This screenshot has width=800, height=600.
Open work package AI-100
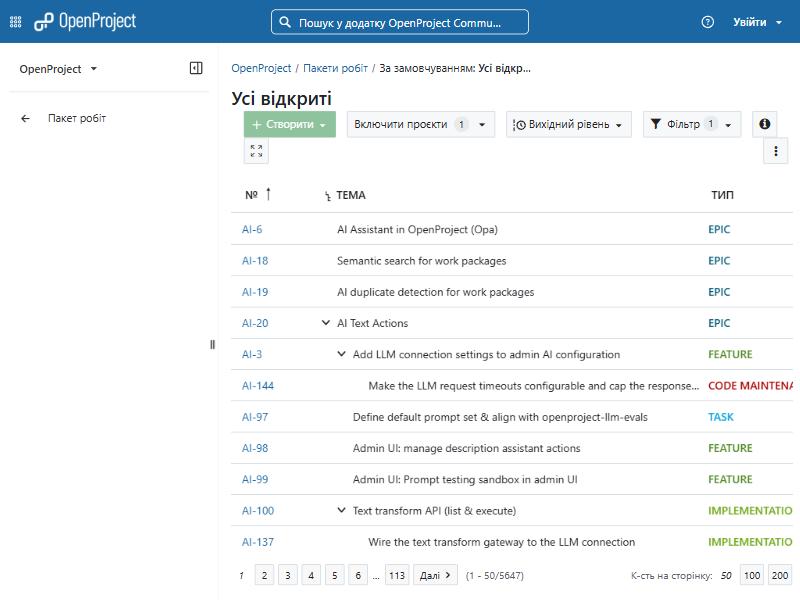pyautogui.click(x=258, y=510)
